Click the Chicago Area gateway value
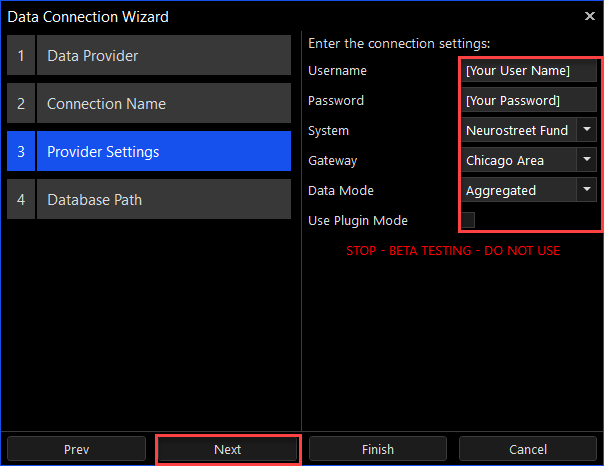 pyautogui.click(x=518, y=160)
